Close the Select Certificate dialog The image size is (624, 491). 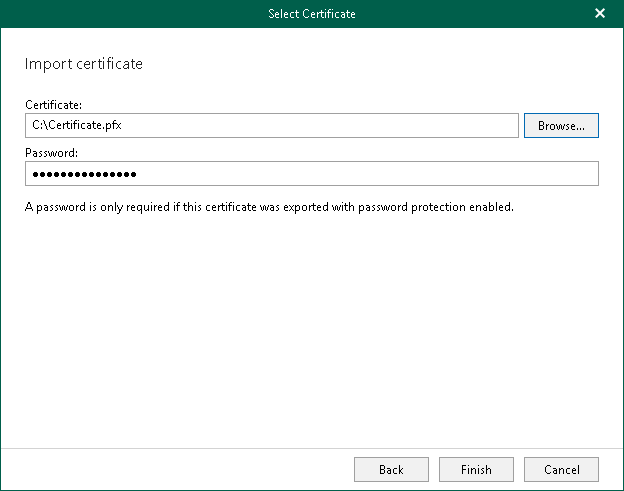coord(600,14)
